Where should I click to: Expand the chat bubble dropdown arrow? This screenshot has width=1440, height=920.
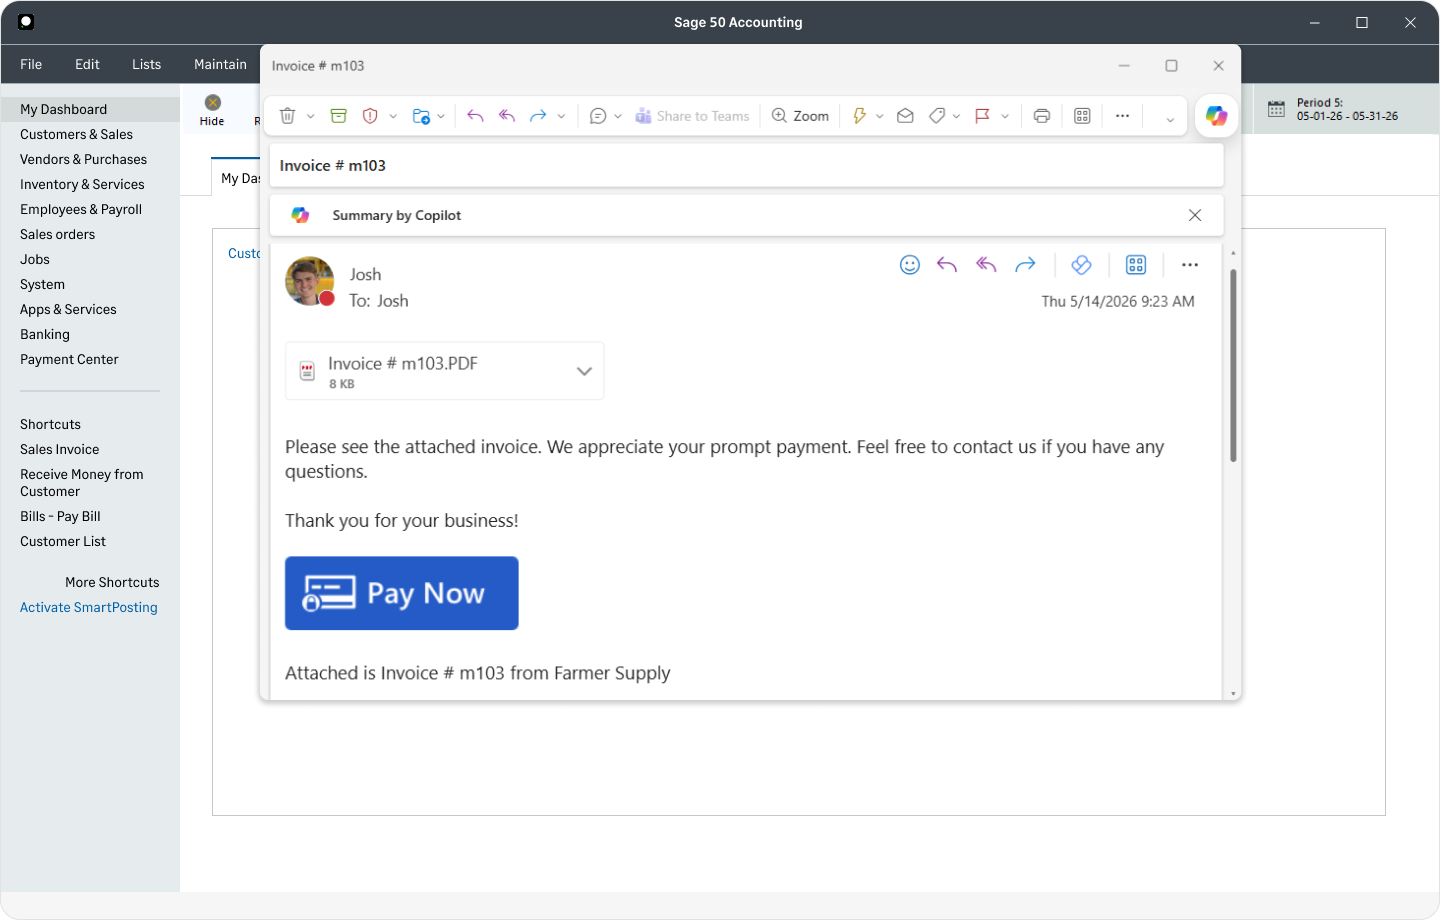(618, 116)
